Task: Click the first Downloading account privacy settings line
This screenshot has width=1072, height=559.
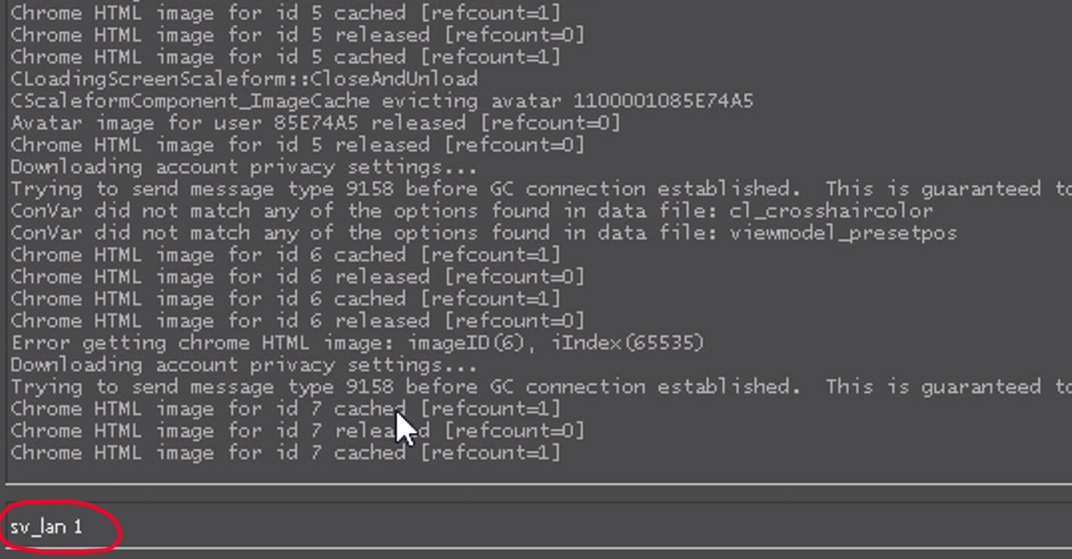Action: pyautogui.click(x=243, y=167)
